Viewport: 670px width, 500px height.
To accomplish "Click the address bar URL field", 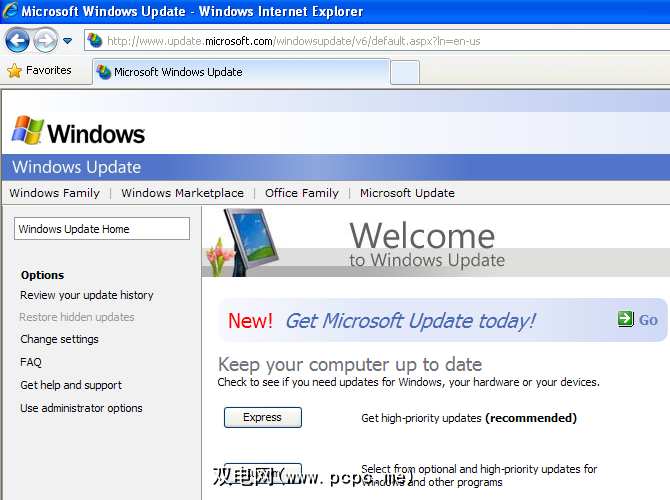I will click(378, 41).
